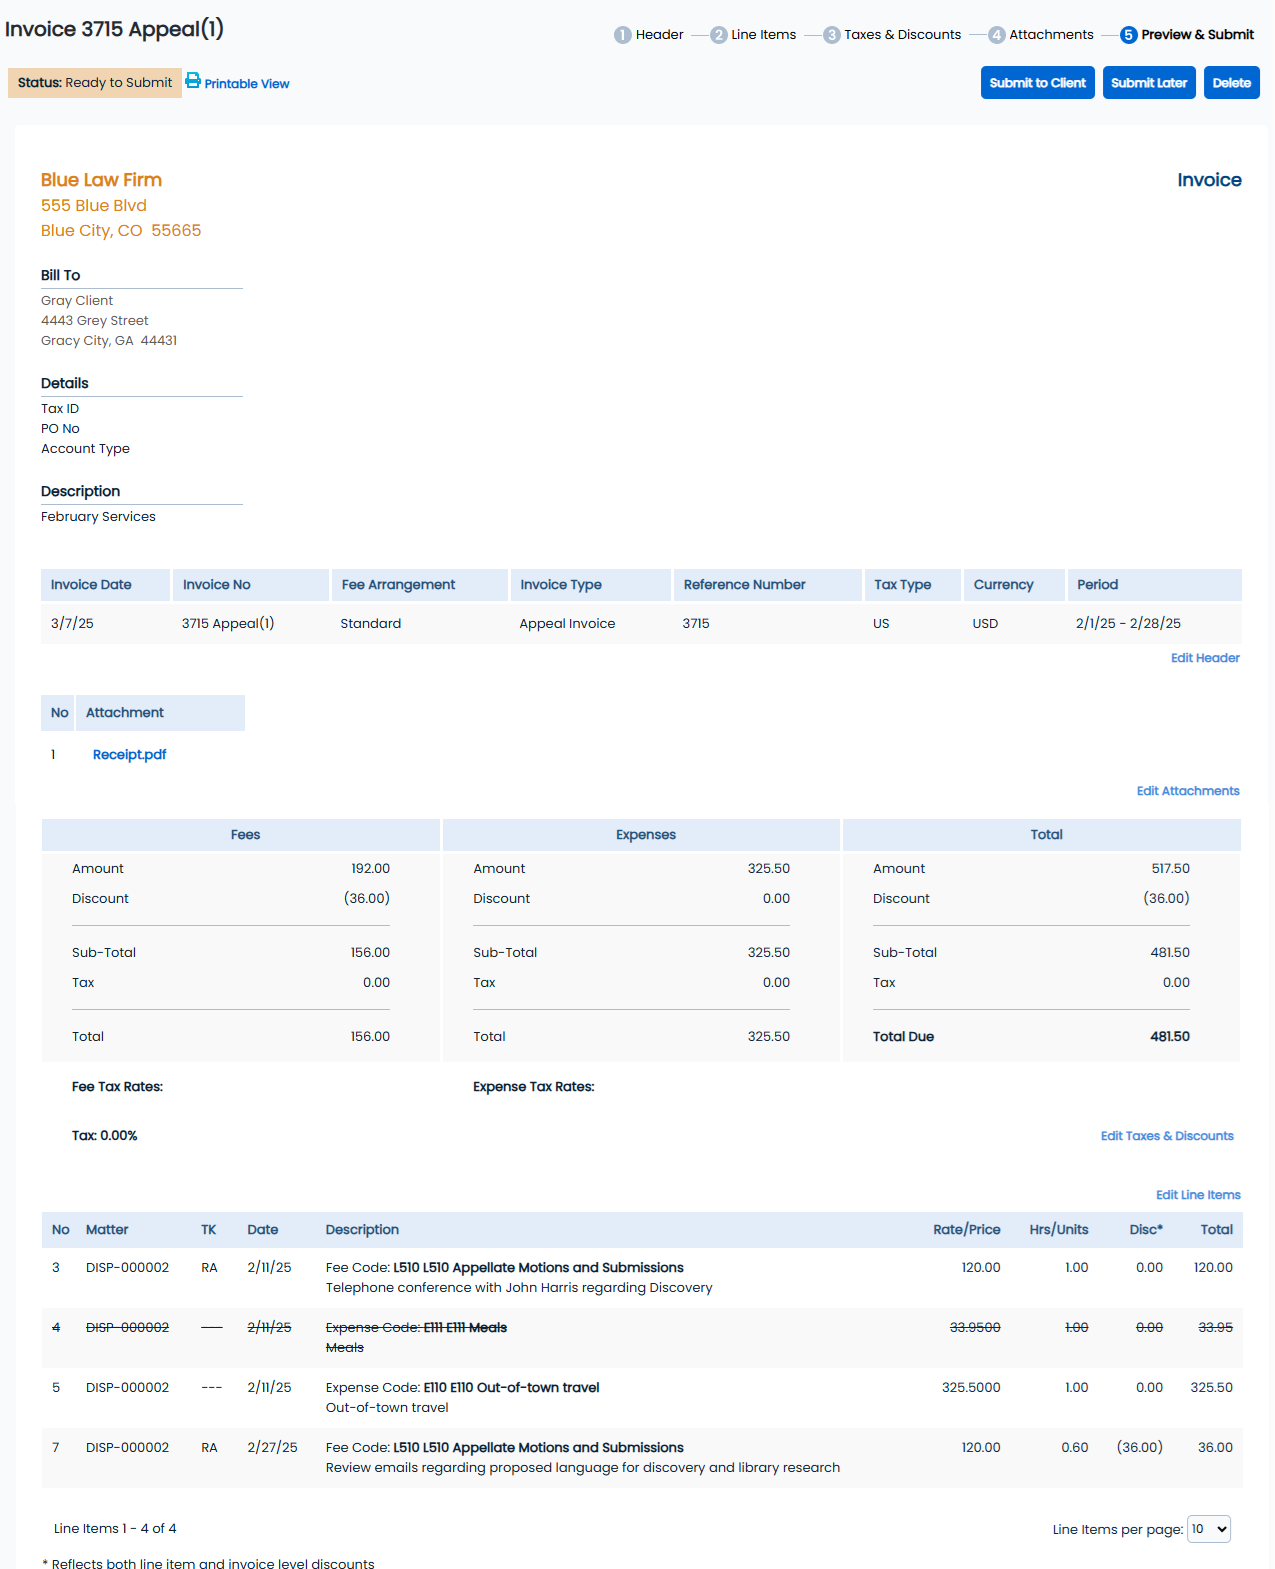Click step 5 circle for Preview & Submit
This screenshot has width=1275, height=1569.
coord(1128,35)
